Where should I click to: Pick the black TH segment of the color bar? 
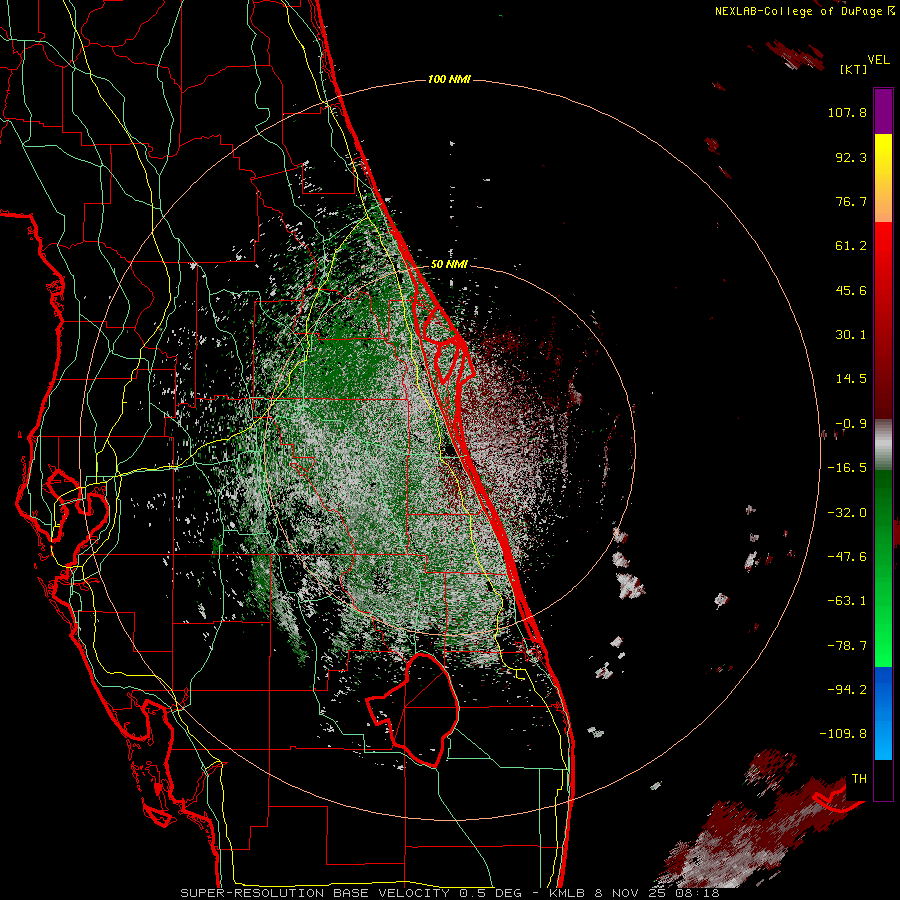point(883,779)
